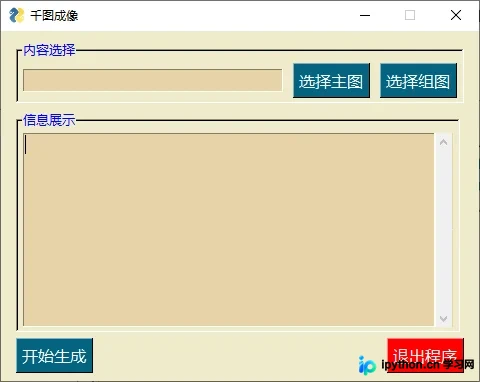Click inside the 信息展示 text area
Viewport: 480px width, 382px height.
click(x=229, y=229)
